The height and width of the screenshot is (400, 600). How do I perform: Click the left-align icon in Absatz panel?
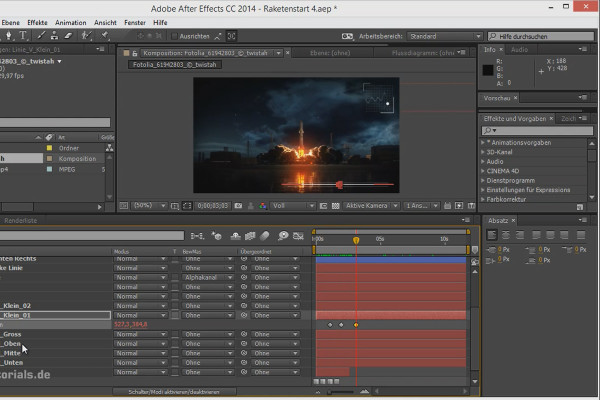490,234
